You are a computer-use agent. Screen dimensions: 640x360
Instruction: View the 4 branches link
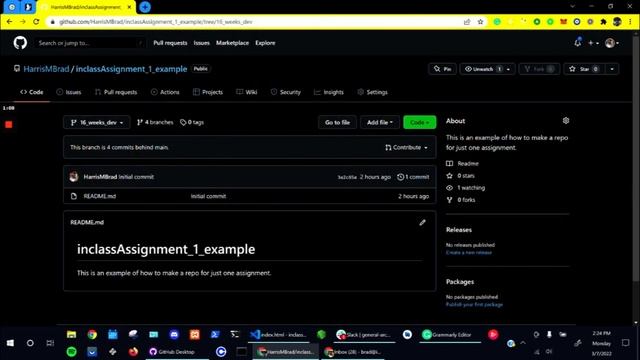[155, 122]
